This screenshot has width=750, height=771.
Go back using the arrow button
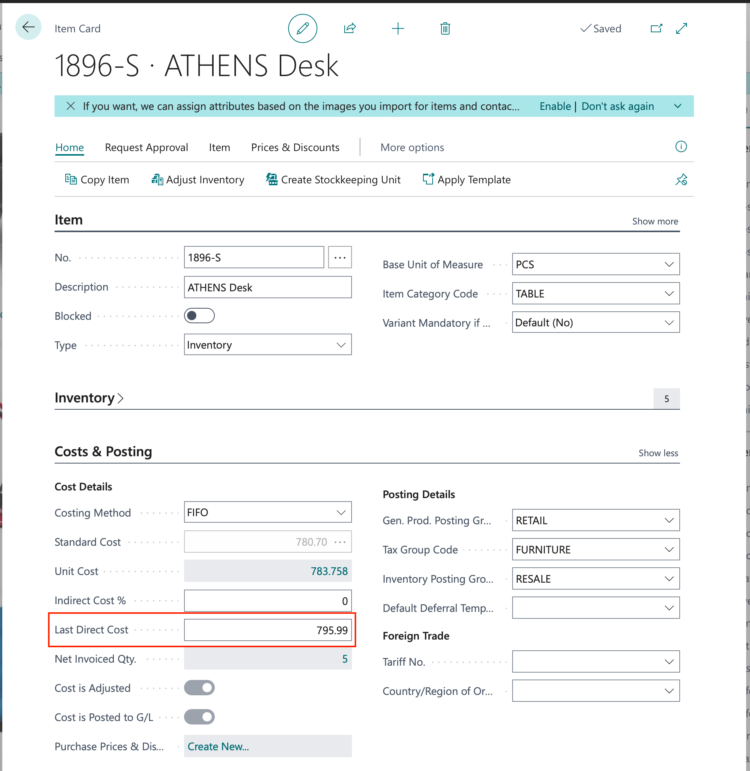(x=29, y=27)
